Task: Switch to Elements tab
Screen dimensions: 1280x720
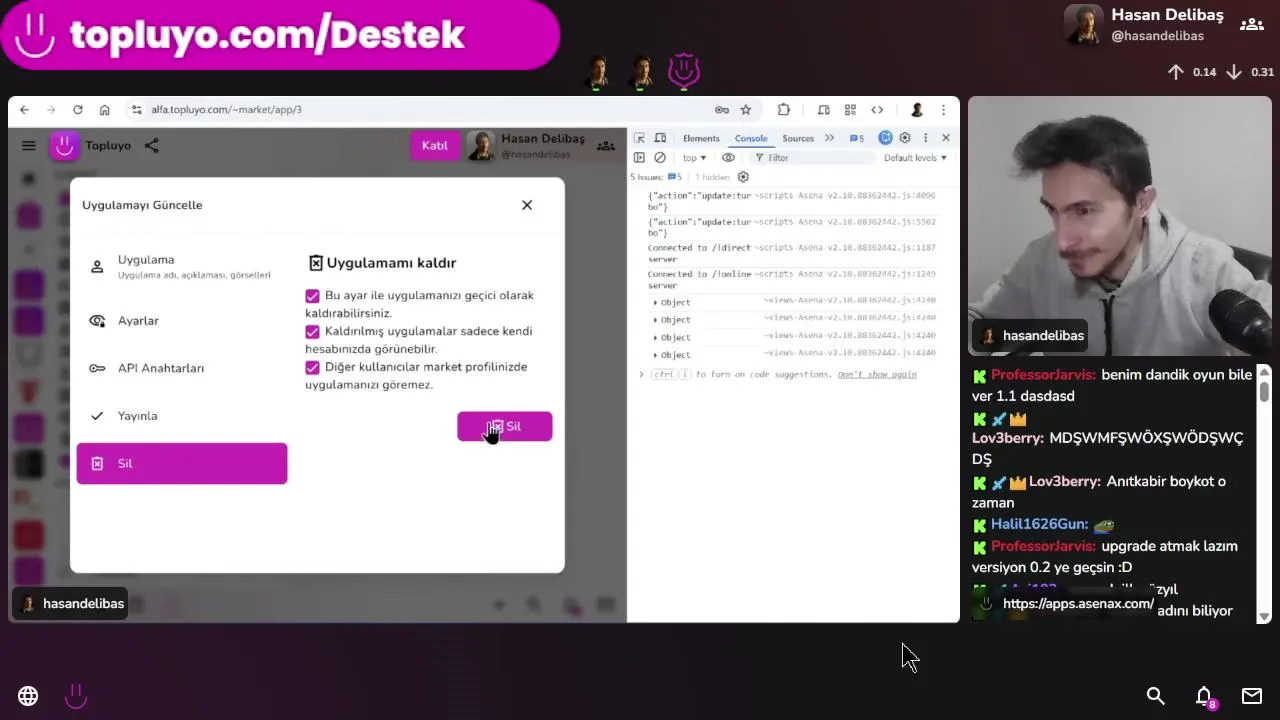Action: [x=701, y=138]
